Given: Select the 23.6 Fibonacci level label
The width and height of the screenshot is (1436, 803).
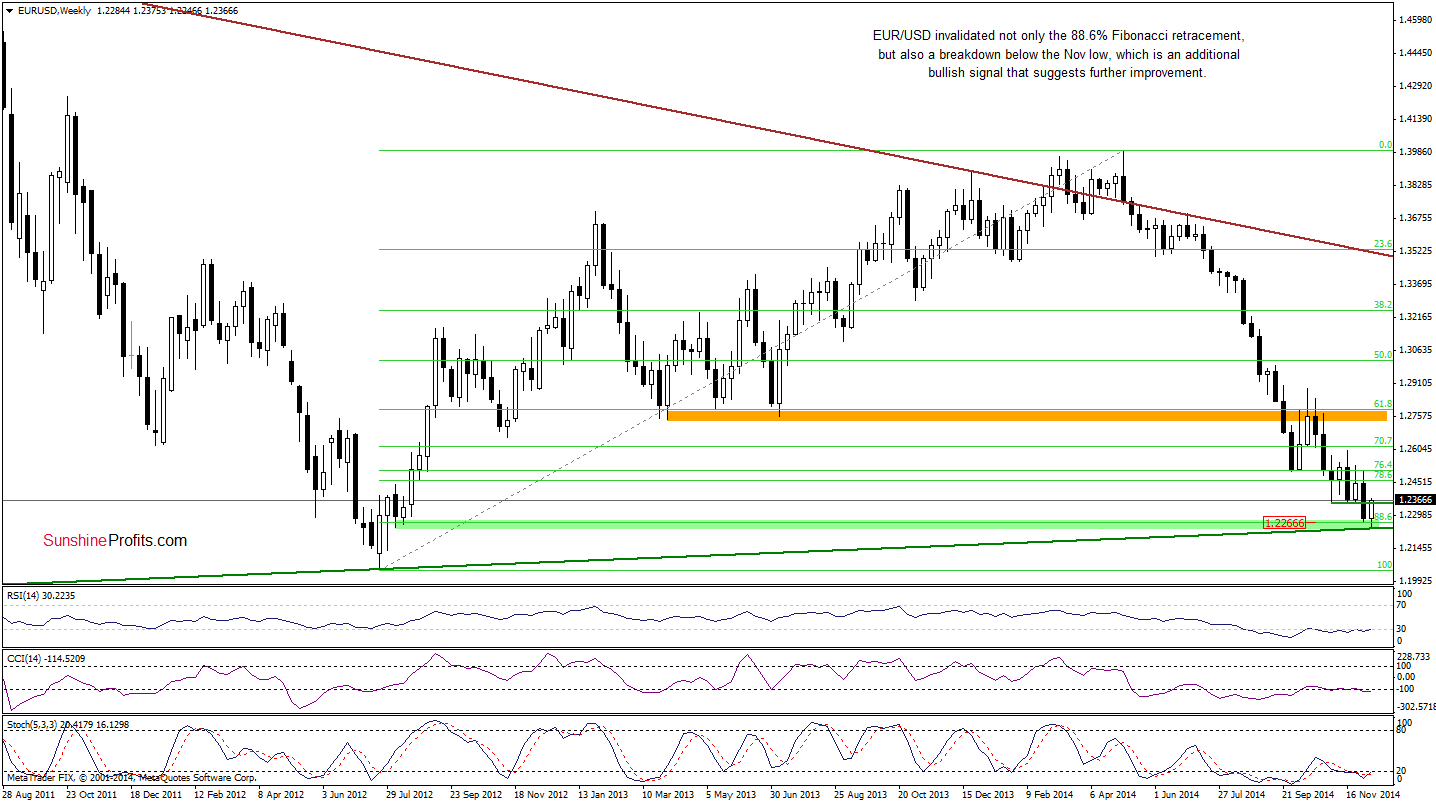Looking at the screenshot, I should [1383, 243].
